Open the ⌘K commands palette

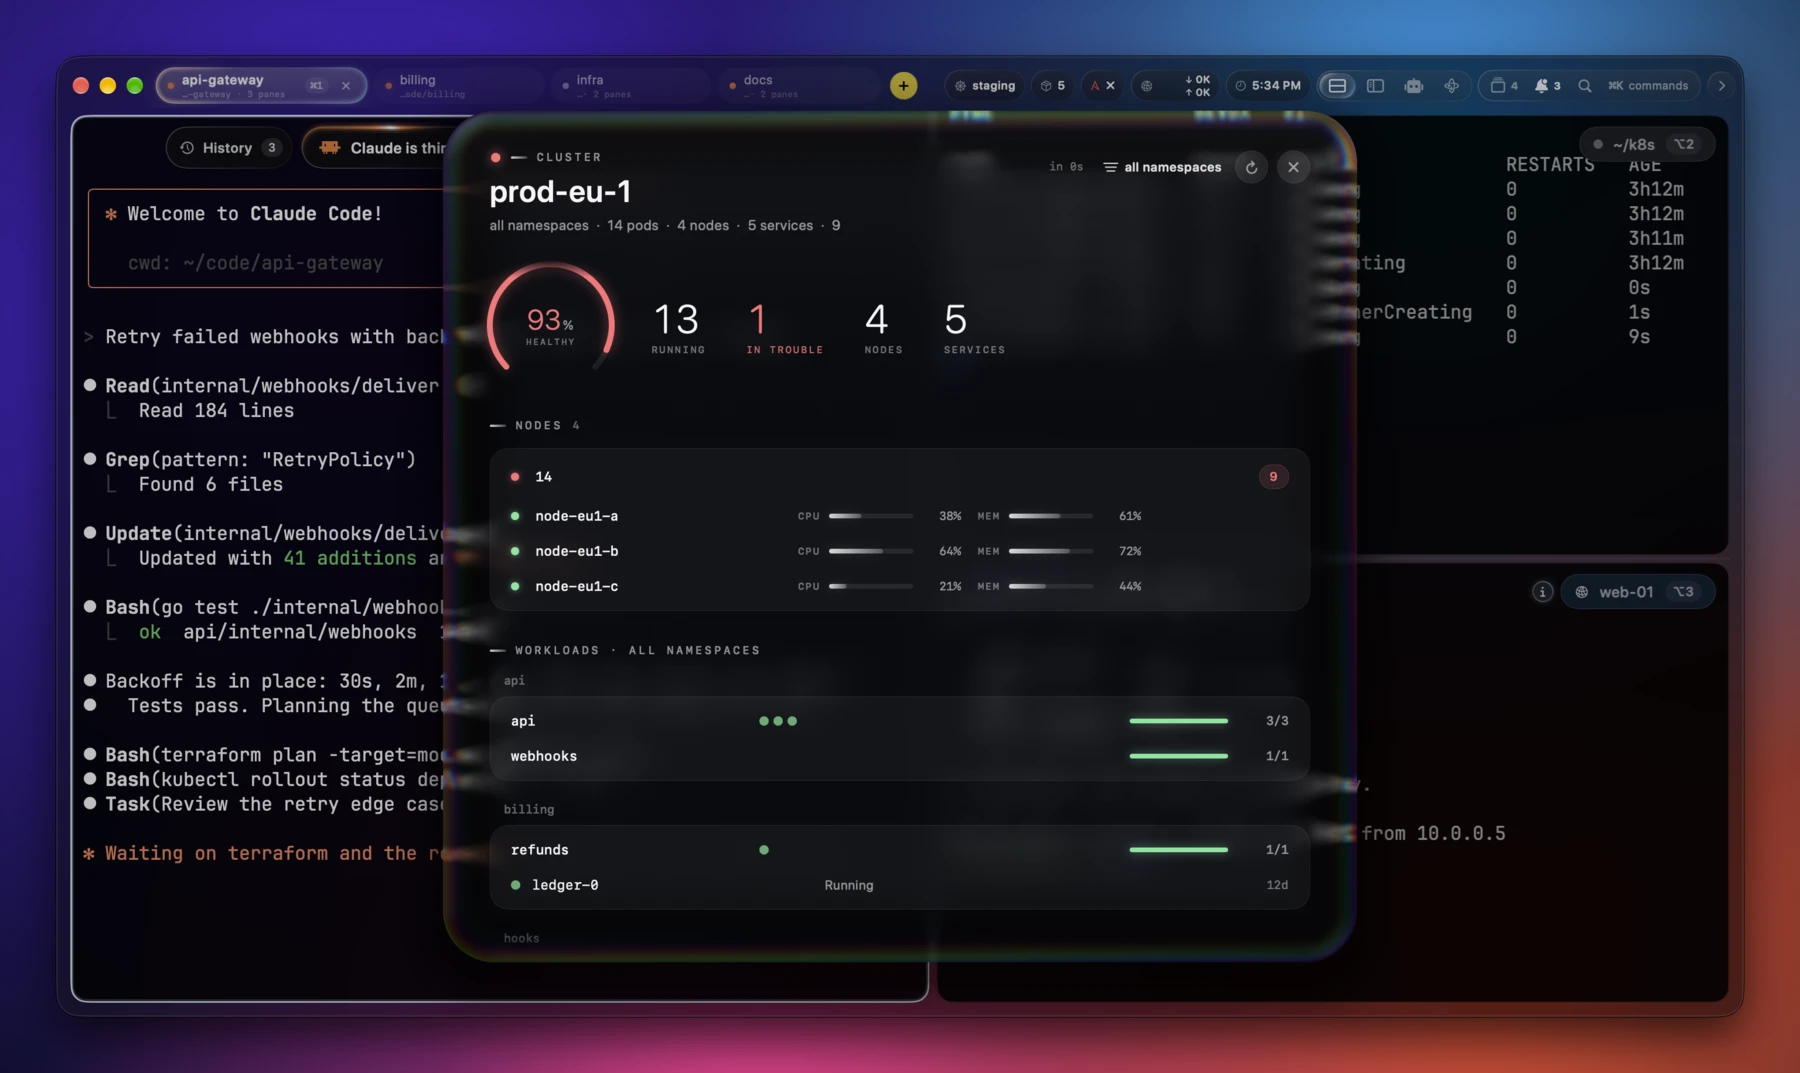(1648, 86)
